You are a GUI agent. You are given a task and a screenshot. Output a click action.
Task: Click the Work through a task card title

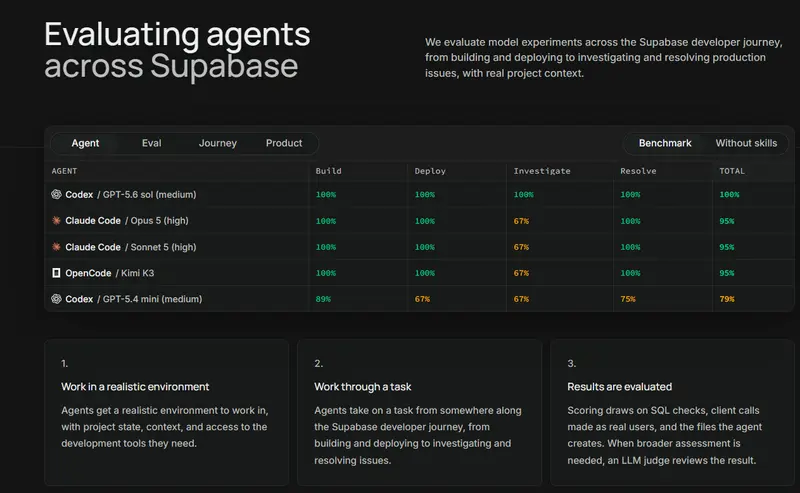click(363, 387)
